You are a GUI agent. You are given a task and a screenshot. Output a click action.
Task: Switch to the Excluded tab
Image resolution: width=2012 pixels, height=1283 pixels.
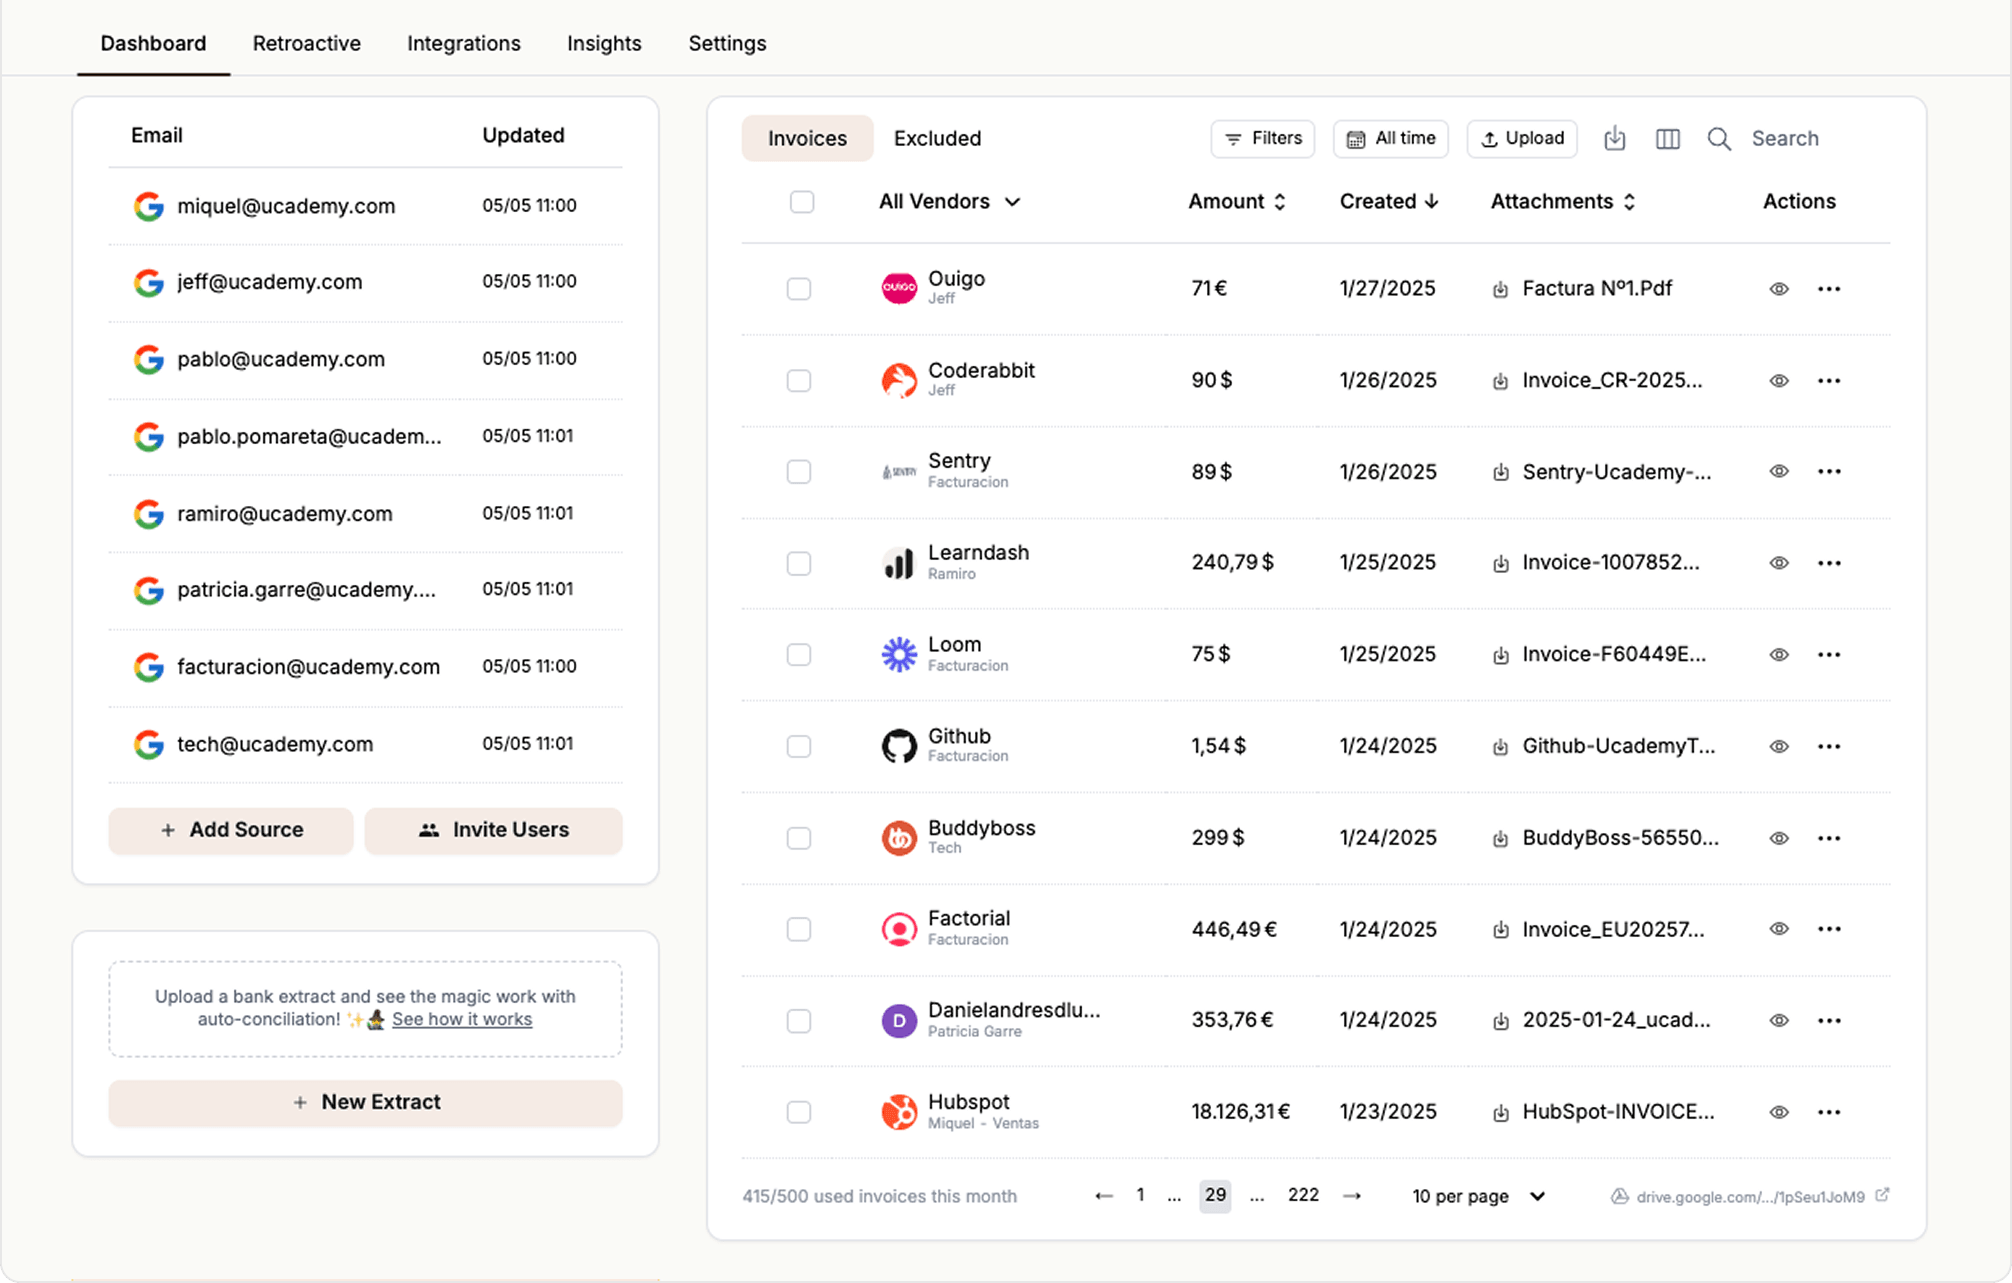(x=937, y=138)
